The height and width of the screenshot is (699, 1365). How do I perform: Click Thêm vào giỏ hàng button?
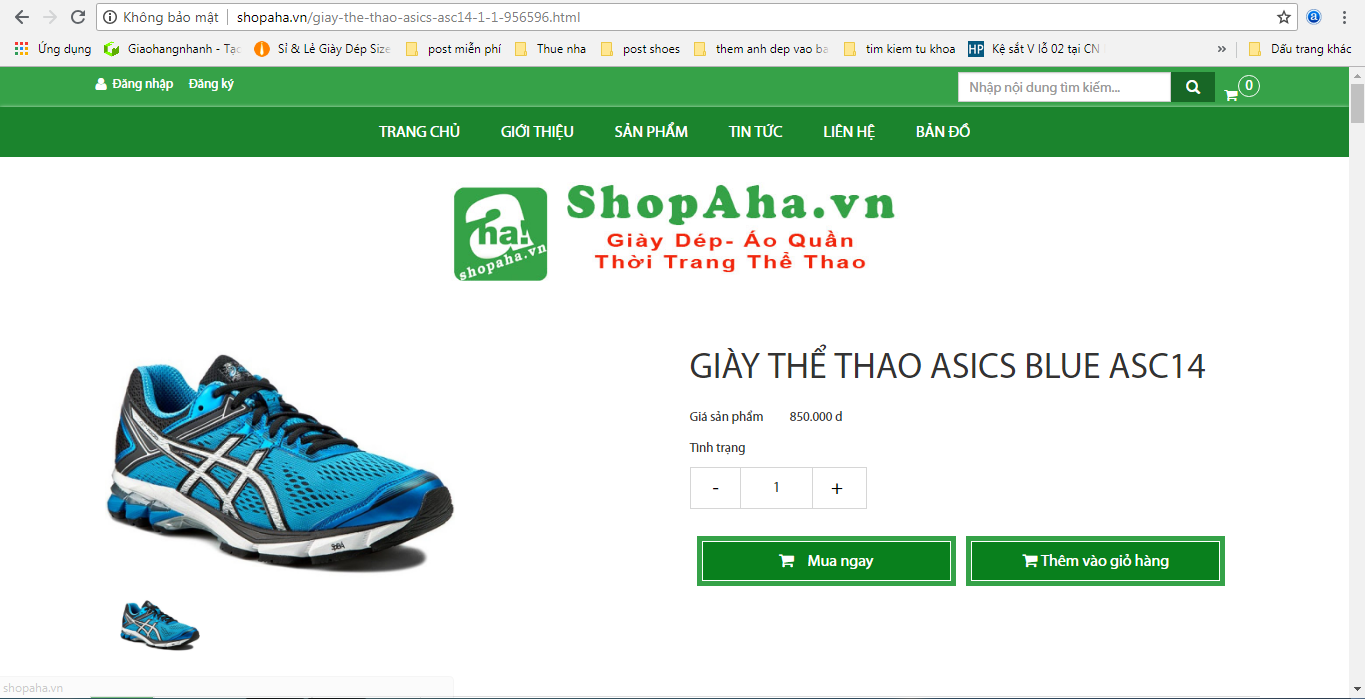[x=1095, y=561]
